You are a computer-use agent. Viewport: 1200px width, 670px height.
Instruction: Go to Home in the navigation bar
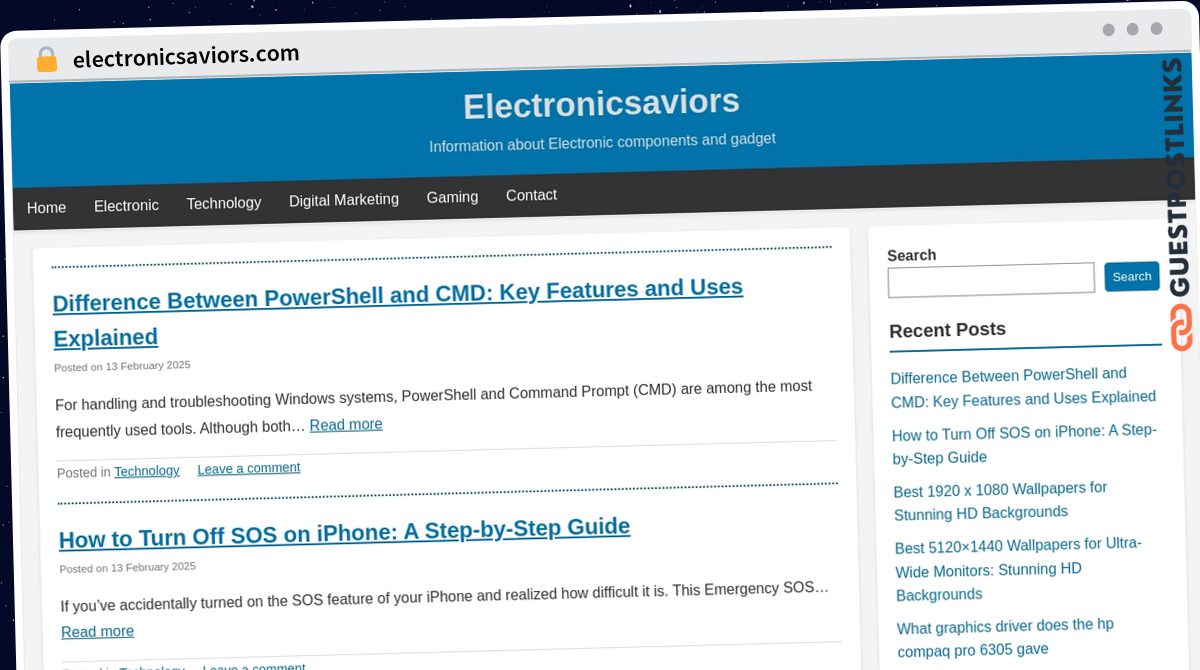pyautogui.click(x=46, y=207)
